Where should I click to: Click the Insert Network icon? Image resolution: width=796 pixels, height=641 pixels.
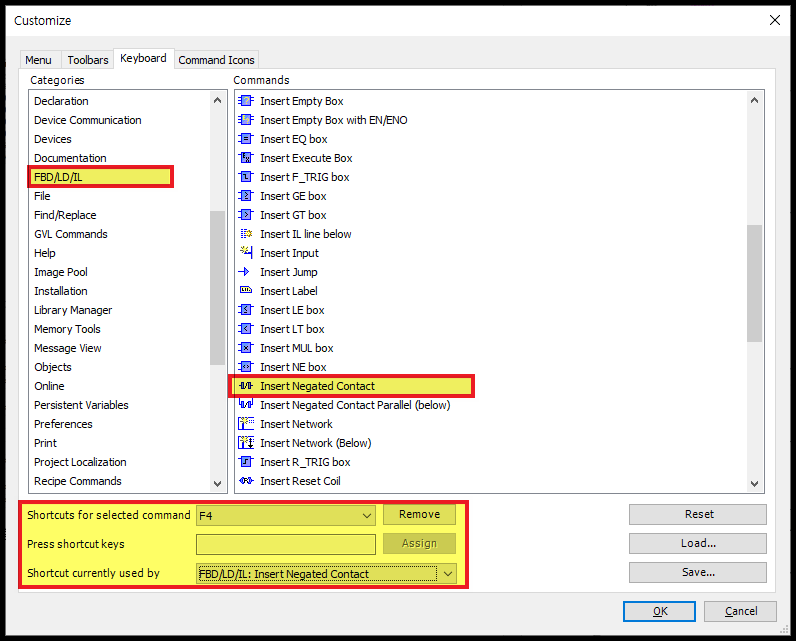pyautogui.click(x=246, y=423)
